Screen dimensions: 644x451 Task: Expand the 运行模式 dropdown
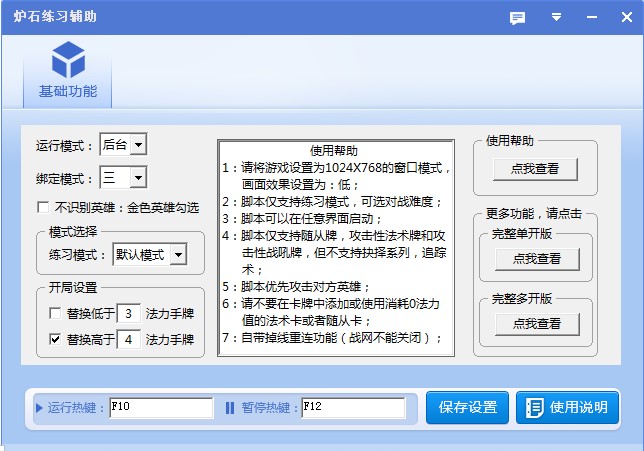point(138,144)
